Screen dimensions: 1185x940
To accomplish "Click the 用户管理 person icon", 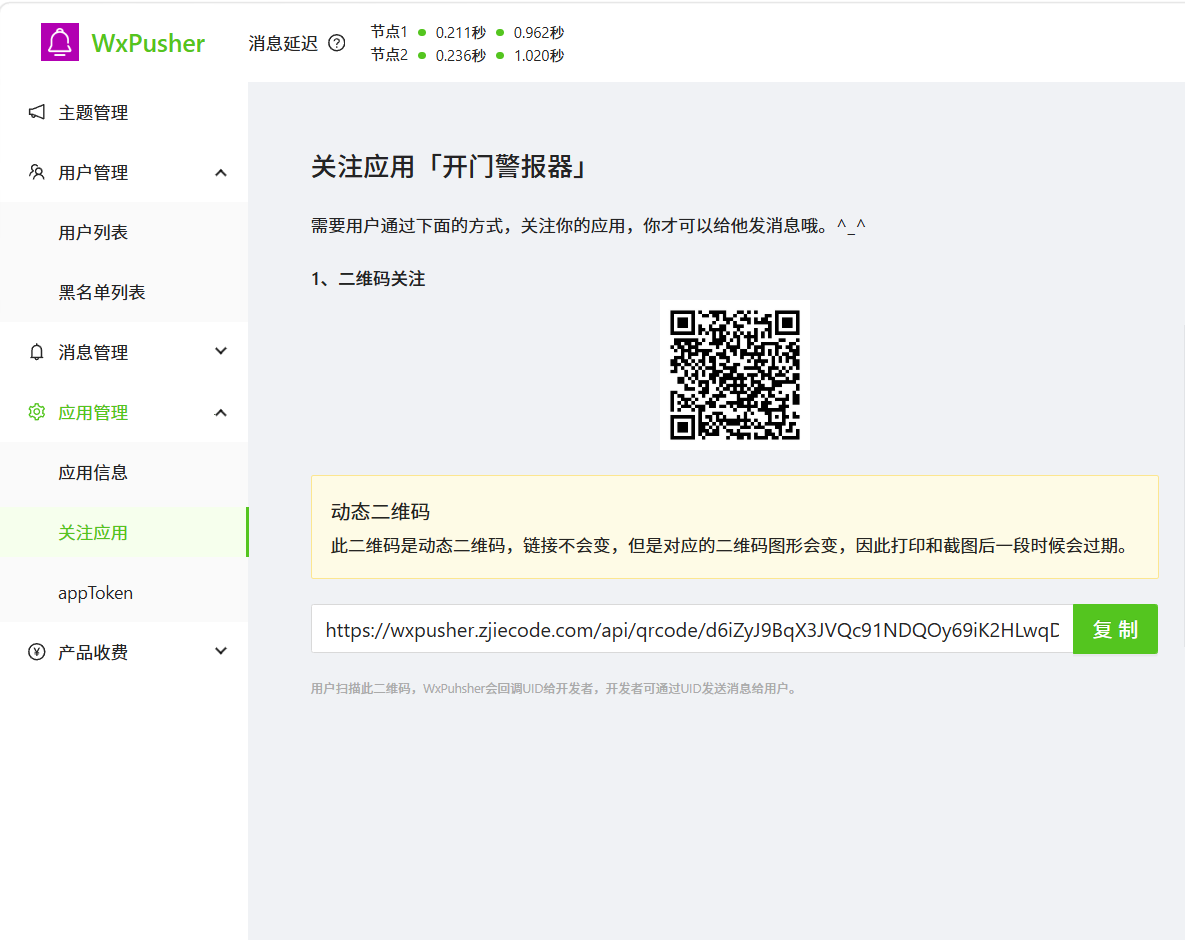I will point(36,172).
